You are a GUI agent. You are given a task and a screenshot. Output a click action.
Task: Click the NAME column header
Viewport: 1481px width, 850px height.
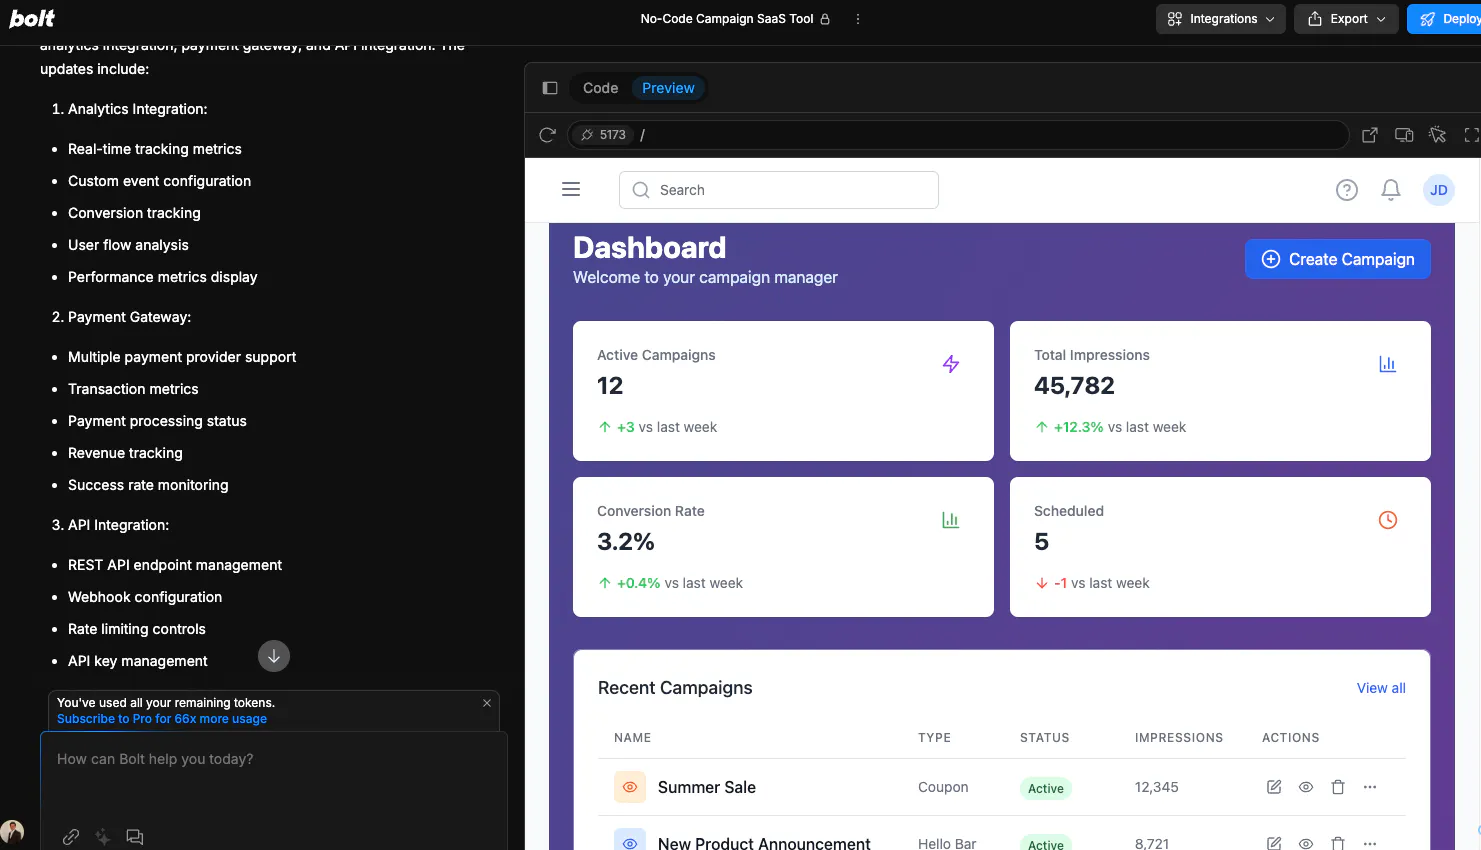[633, 738]
